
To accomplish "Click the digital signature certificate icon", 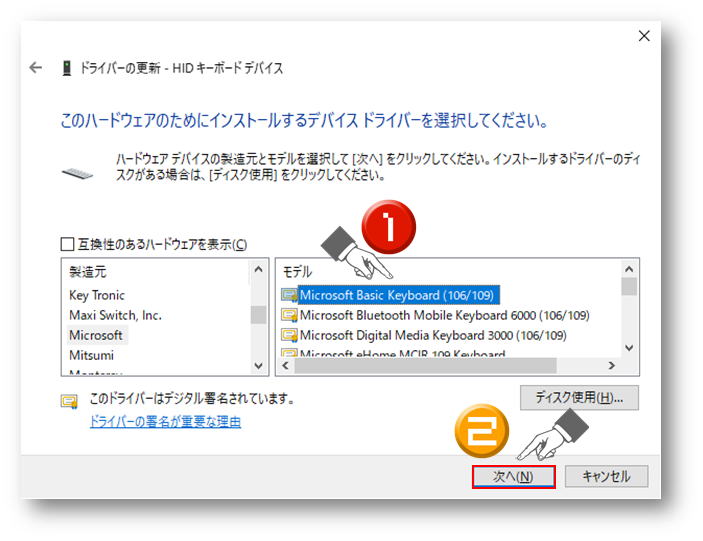I will tap(69, 401).
